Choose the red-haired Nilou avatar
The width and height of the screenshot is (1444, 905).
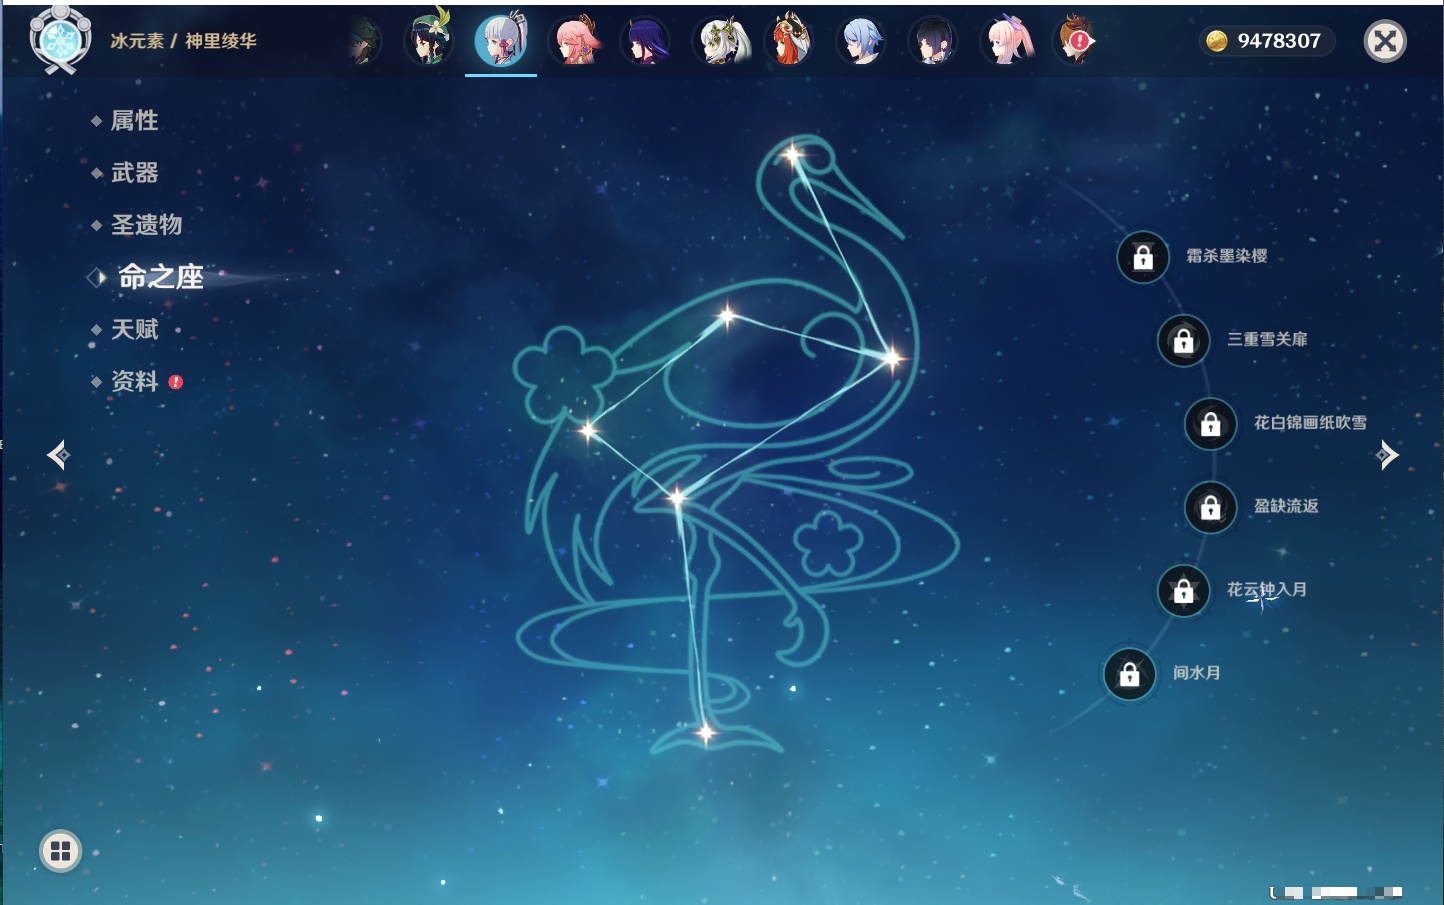click(789, 41)
